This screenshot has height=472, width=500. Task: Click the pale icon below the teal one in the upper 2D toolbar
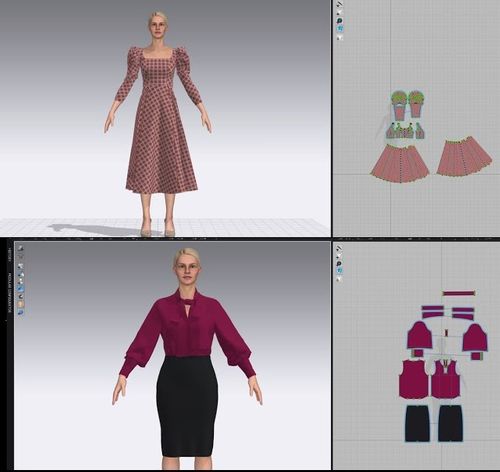click(x=339, y=37)
